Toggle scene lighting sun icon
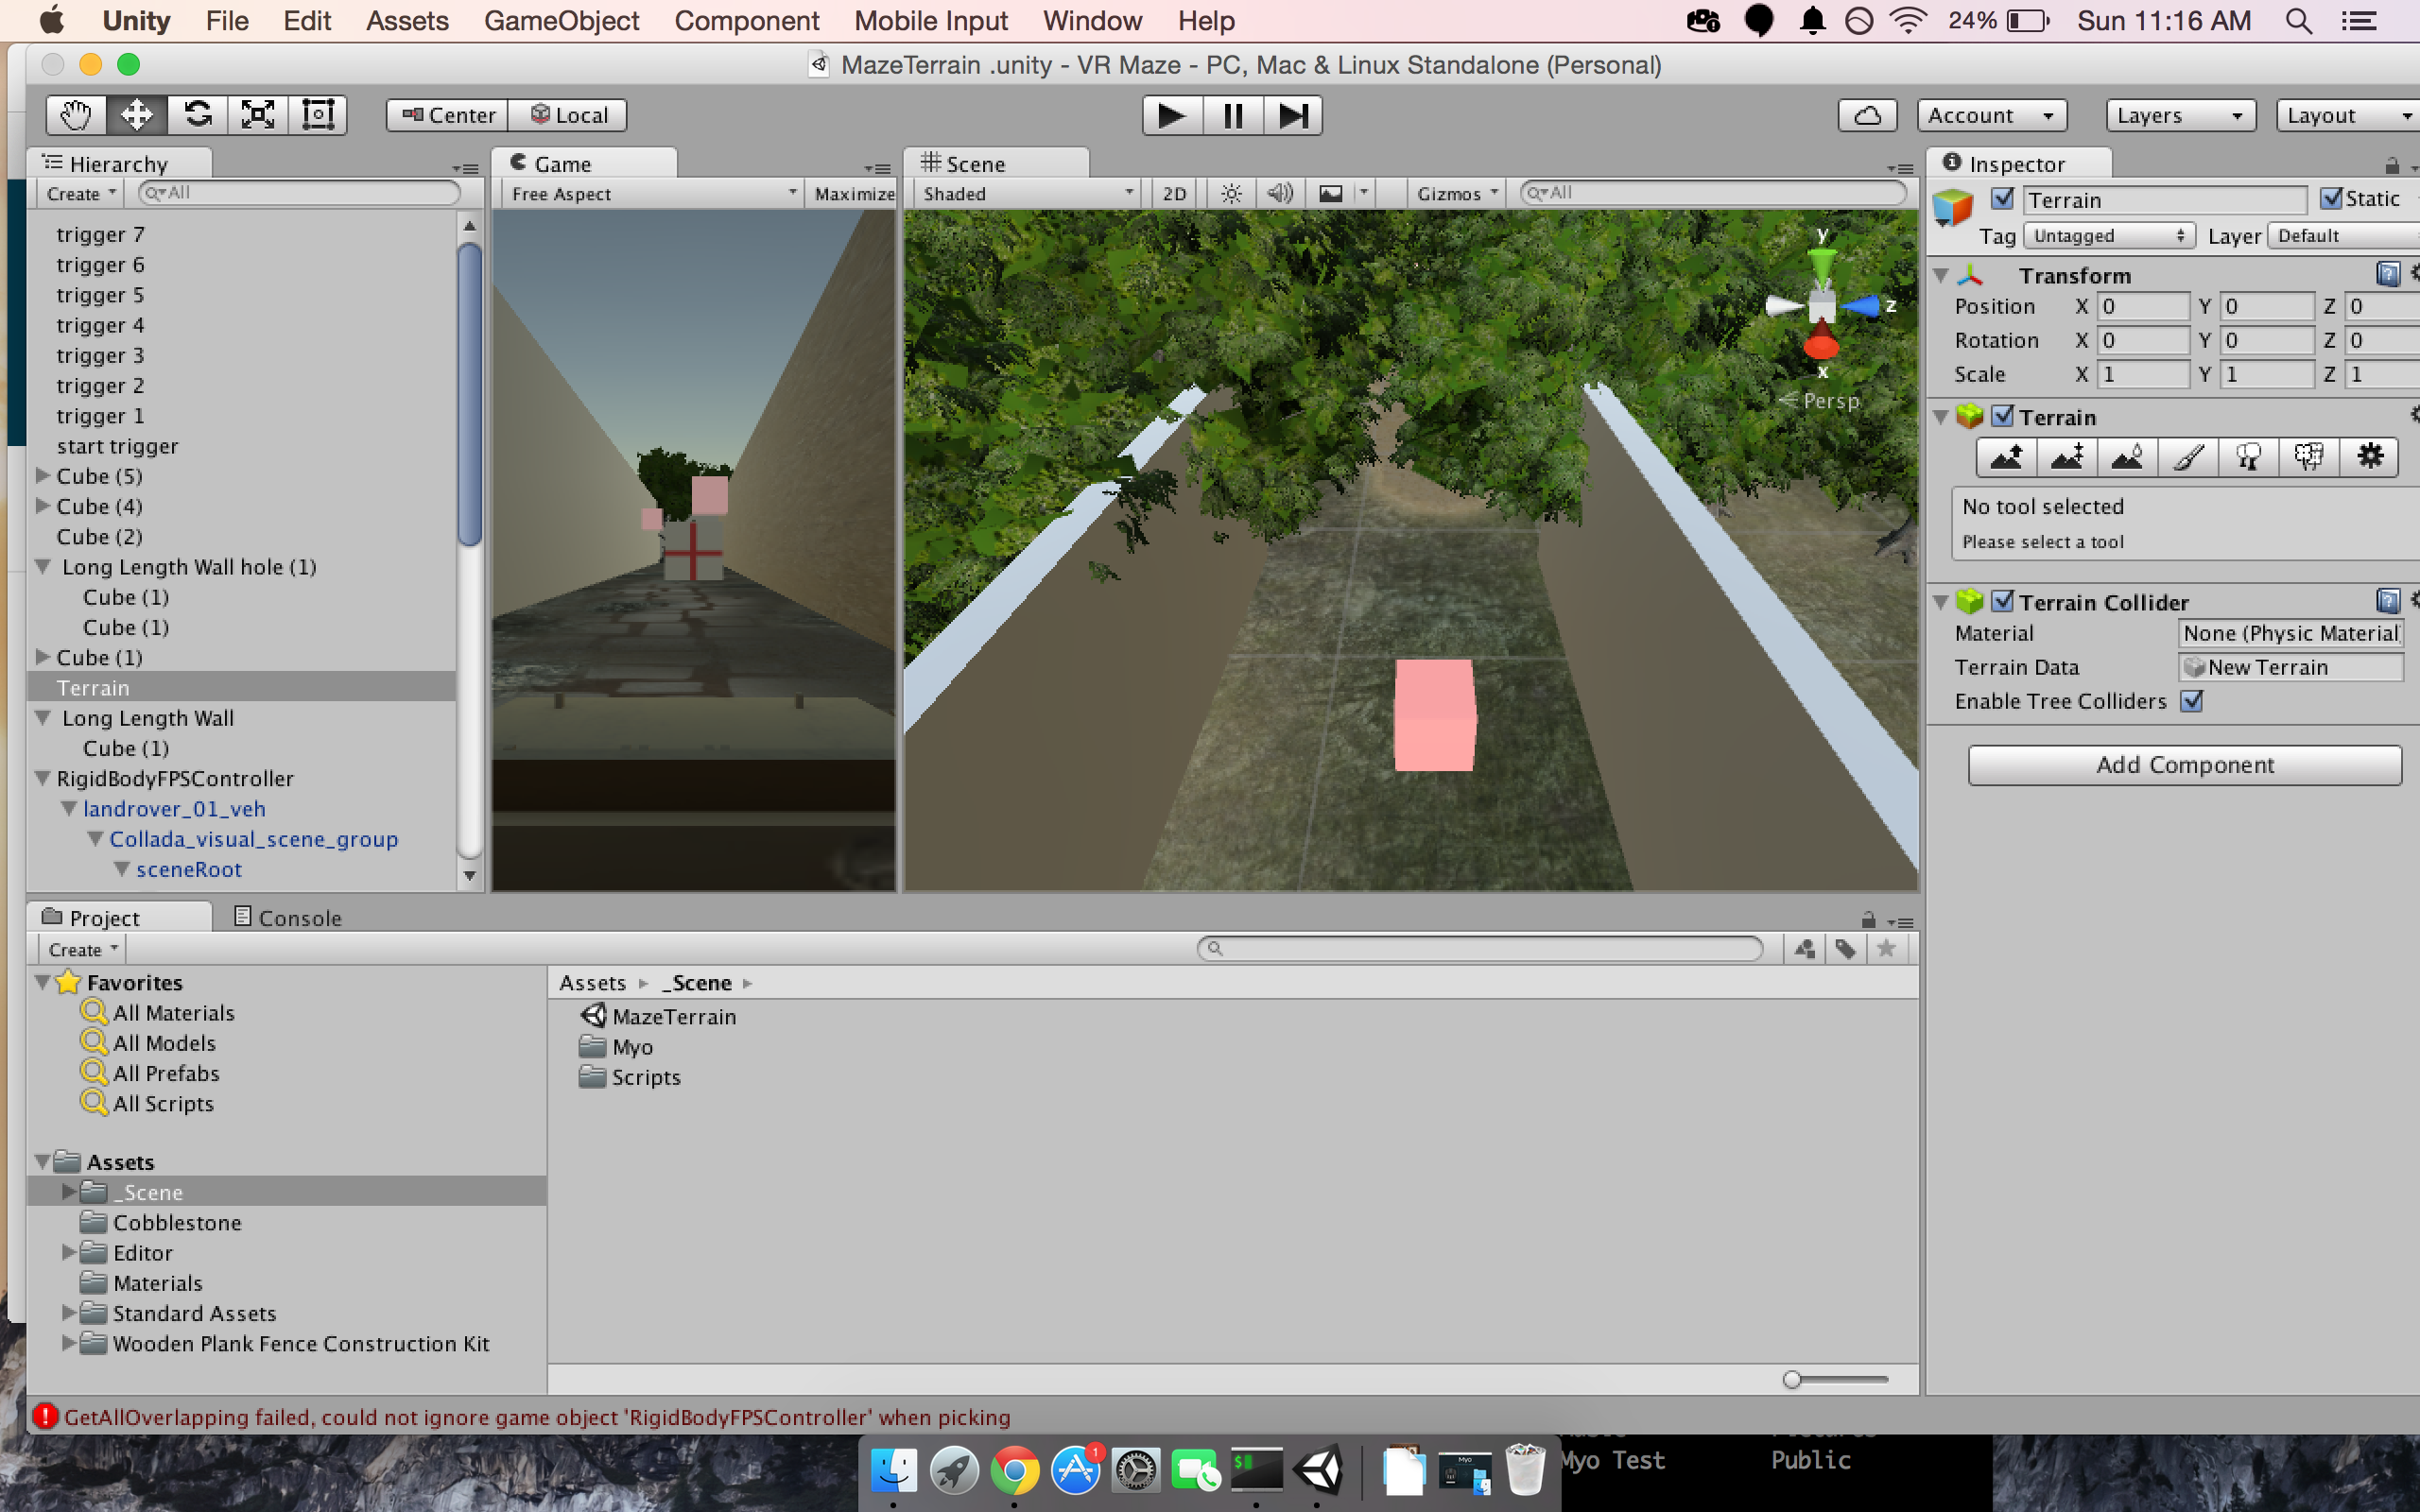The image size is (2420, 1512). (1231, 193)
